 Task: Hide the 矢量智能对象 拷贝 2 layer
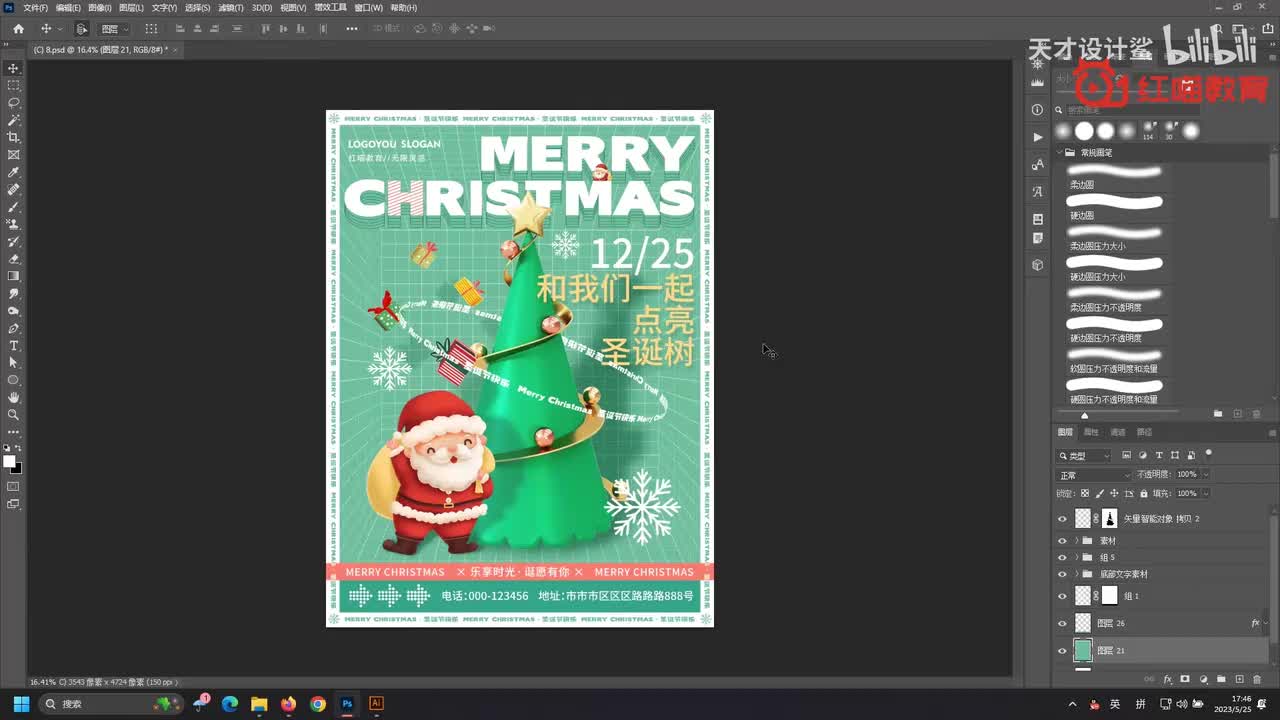1062,519
